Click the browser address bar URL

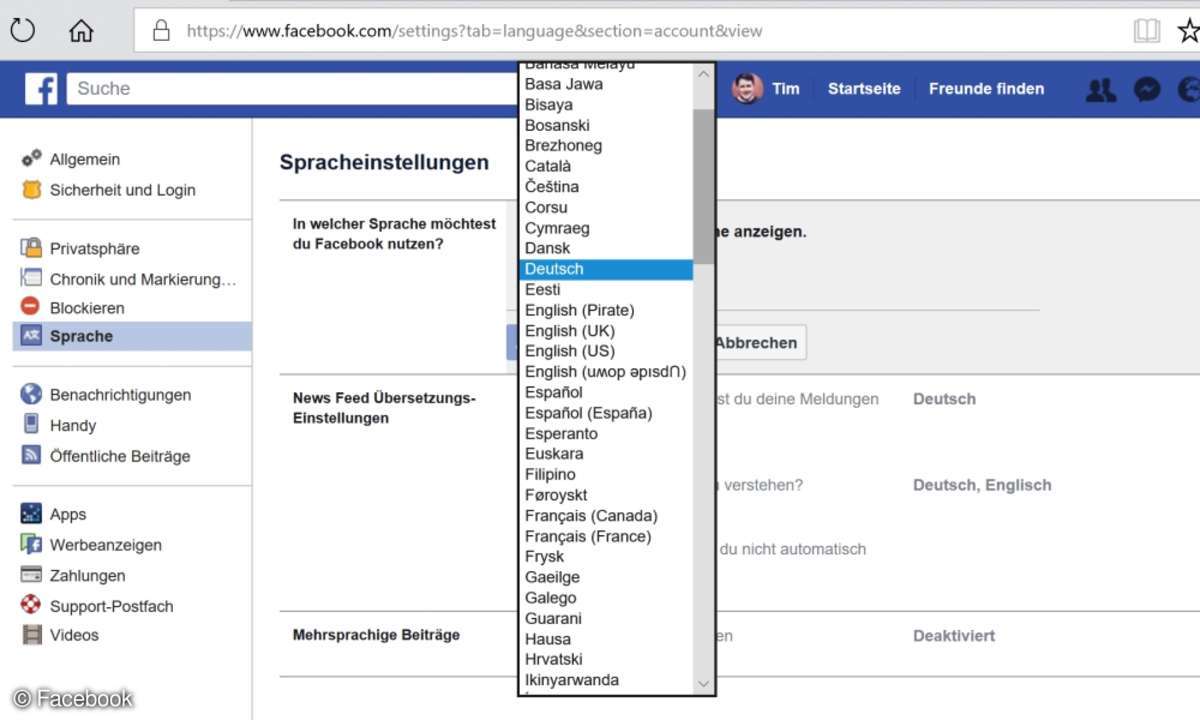coord(474,31)
